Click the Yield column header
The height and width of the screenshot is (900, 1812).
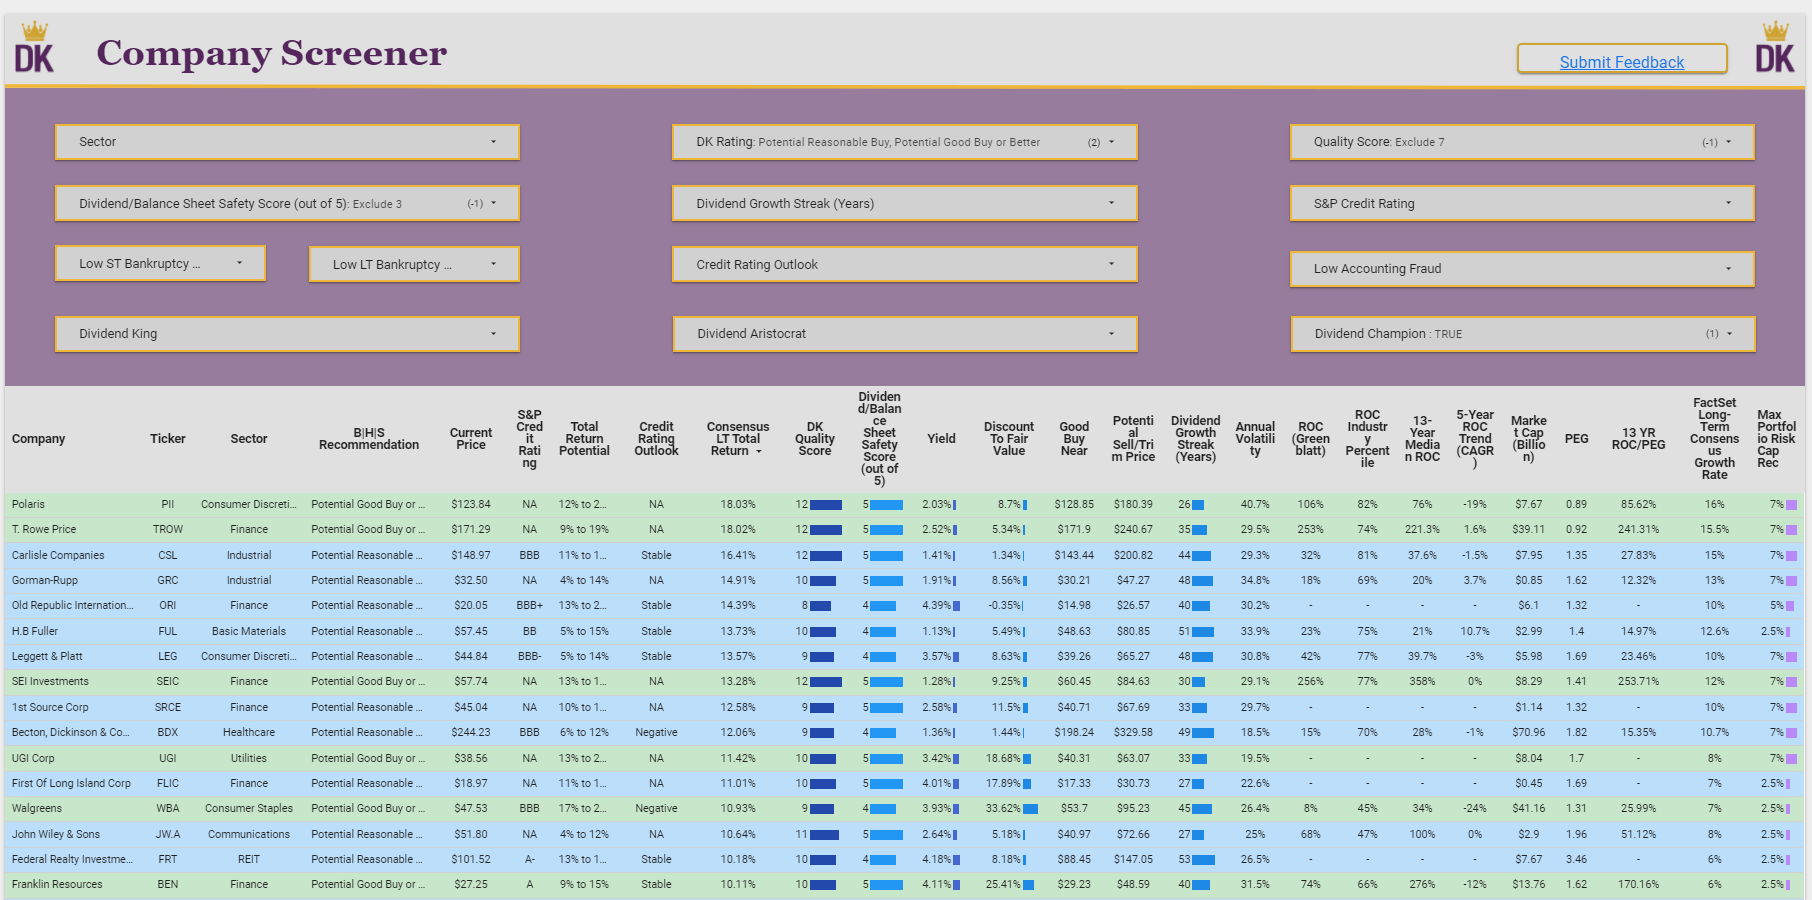[x=941, y=439]
